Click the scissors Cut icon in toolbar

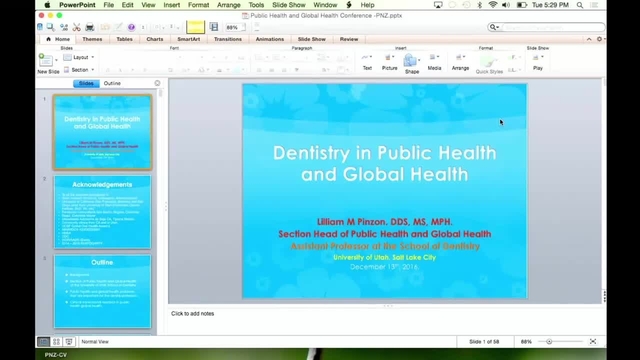coord(76,27)
